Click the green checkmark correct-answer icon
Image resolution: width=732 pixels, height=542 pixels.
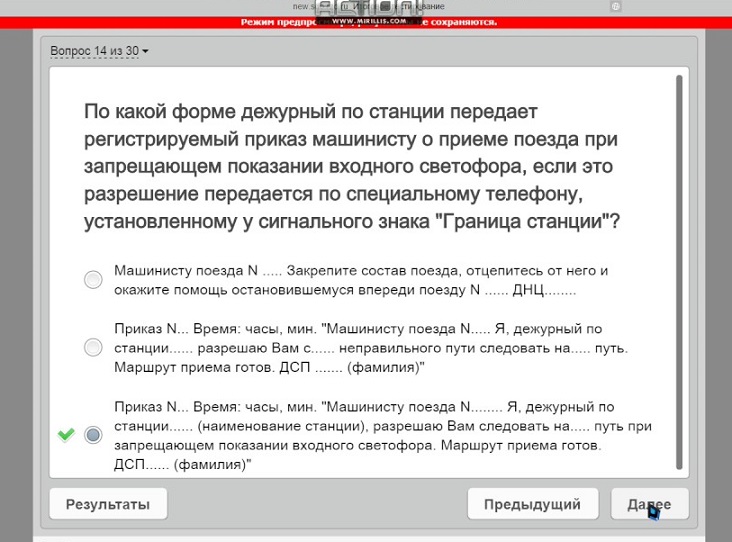click(66, 435)
